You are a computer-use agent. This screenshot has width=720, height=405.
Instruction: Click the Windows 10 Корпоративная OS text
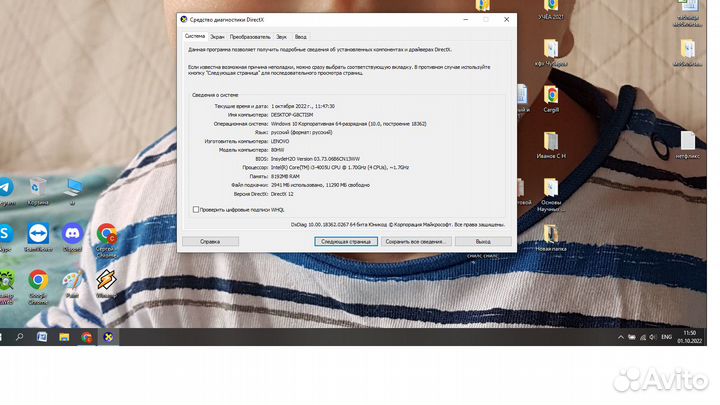coord(349,124)
